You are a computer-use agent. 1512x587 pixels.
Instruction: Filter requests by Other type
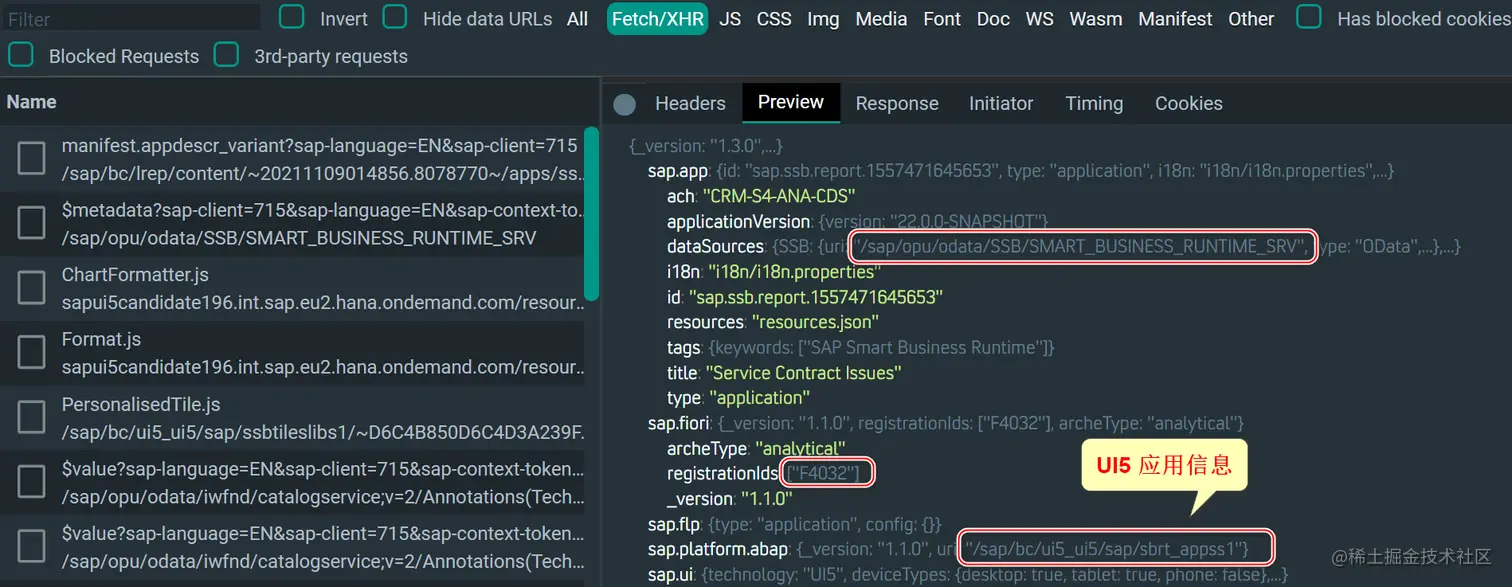pos(1251,19)
